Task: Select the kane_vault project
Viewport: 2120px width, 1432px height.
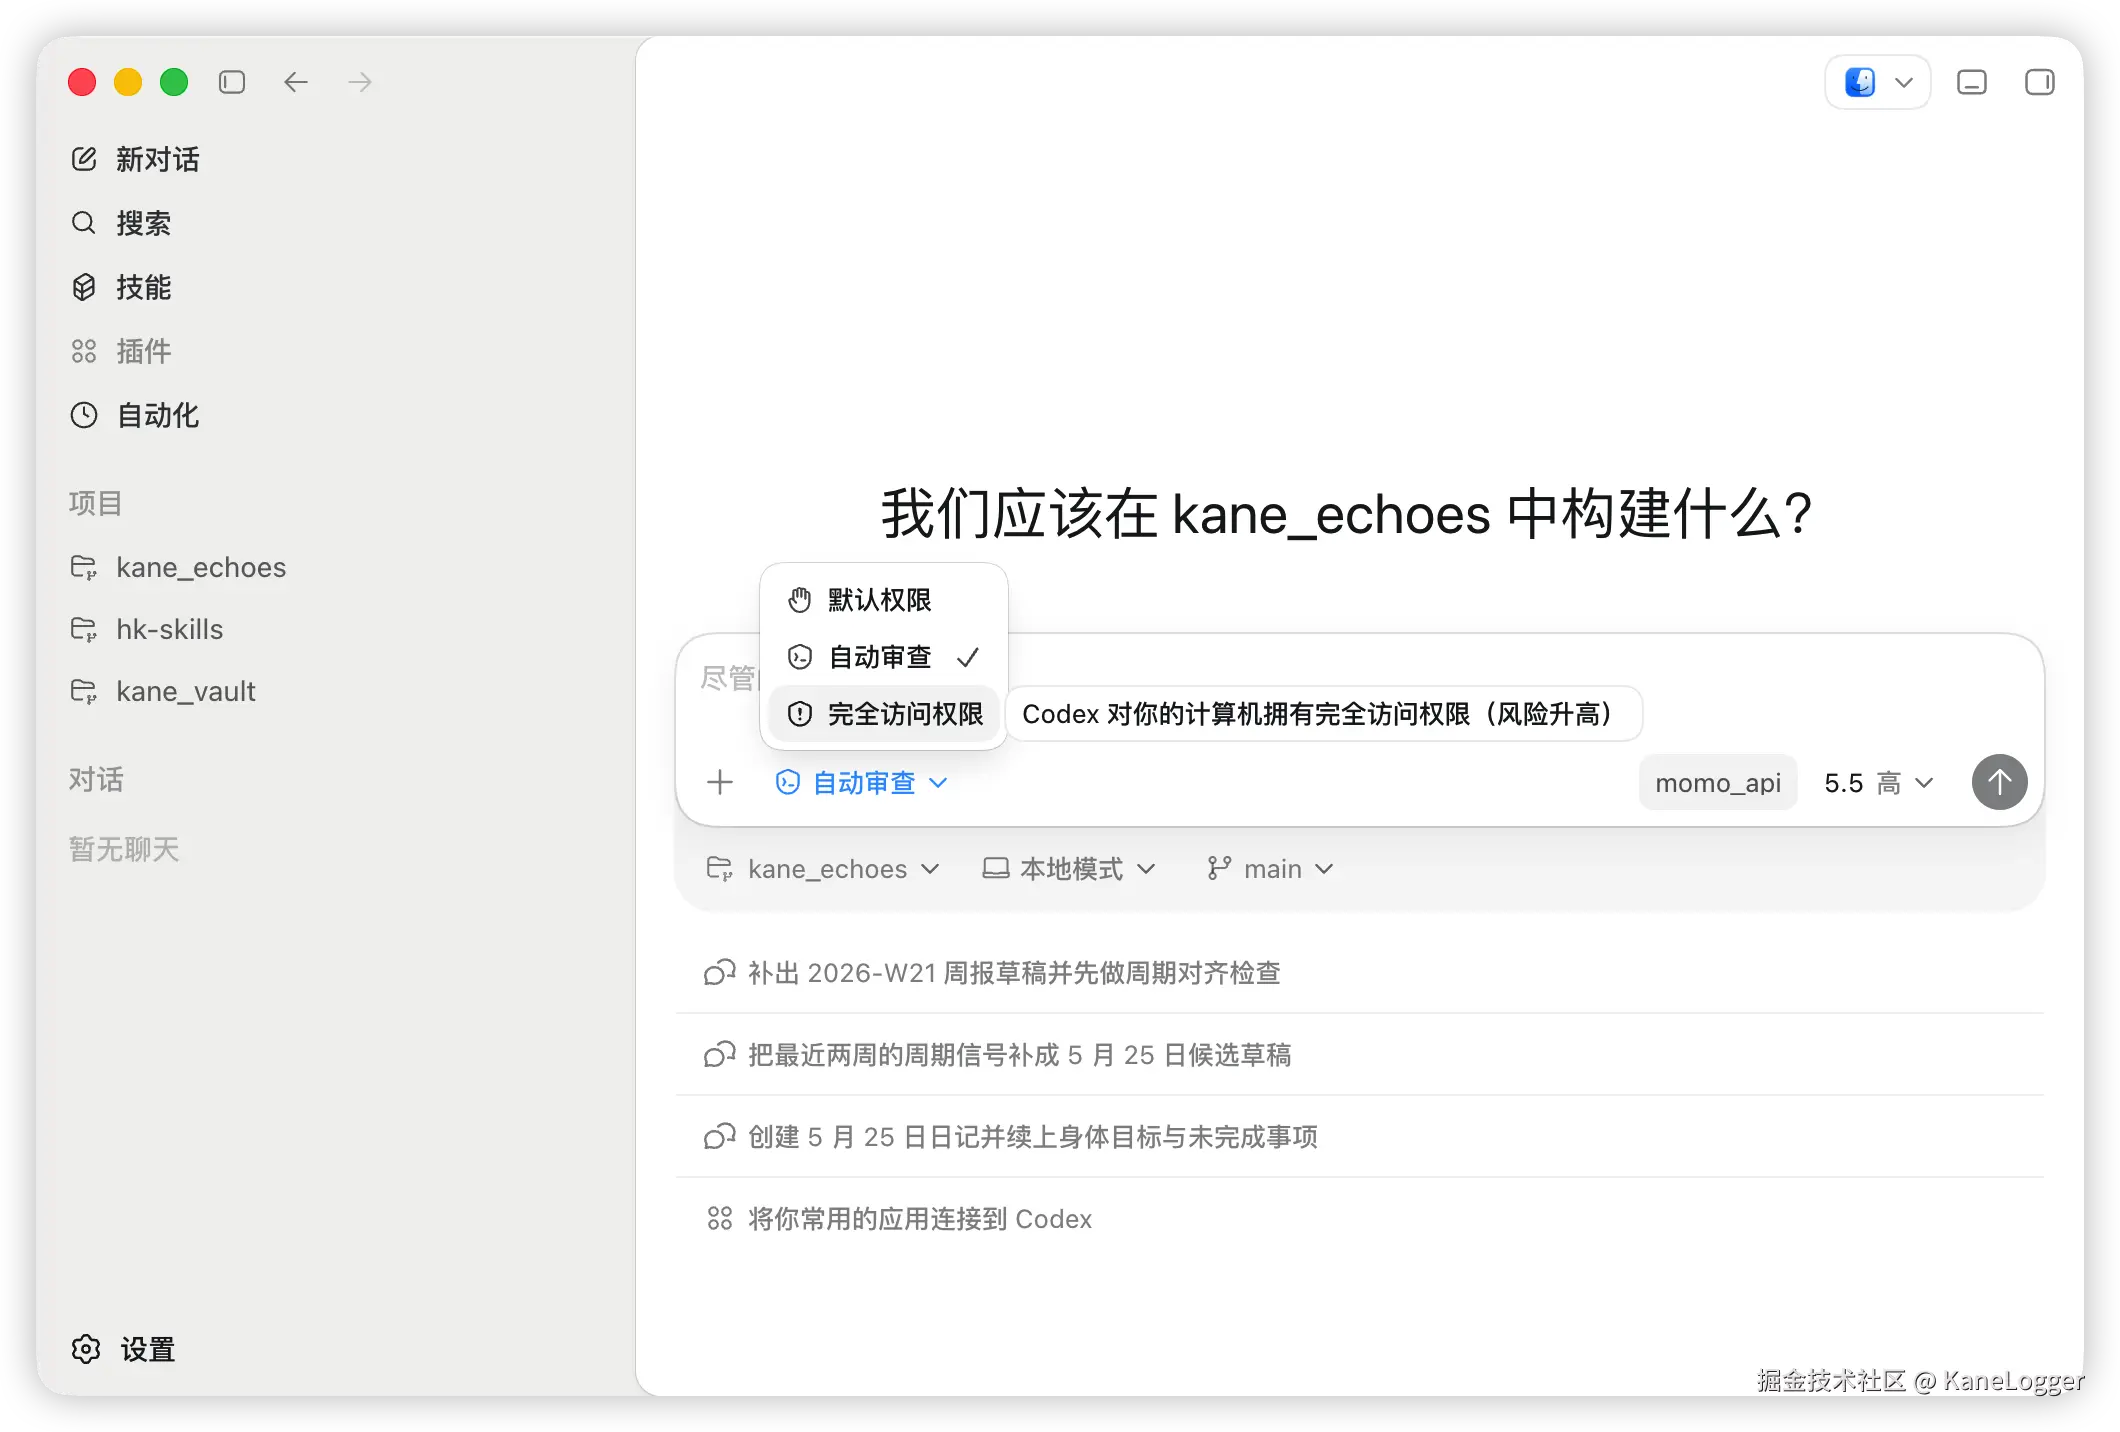Action: pyautogui.click(x=163, y=691)
